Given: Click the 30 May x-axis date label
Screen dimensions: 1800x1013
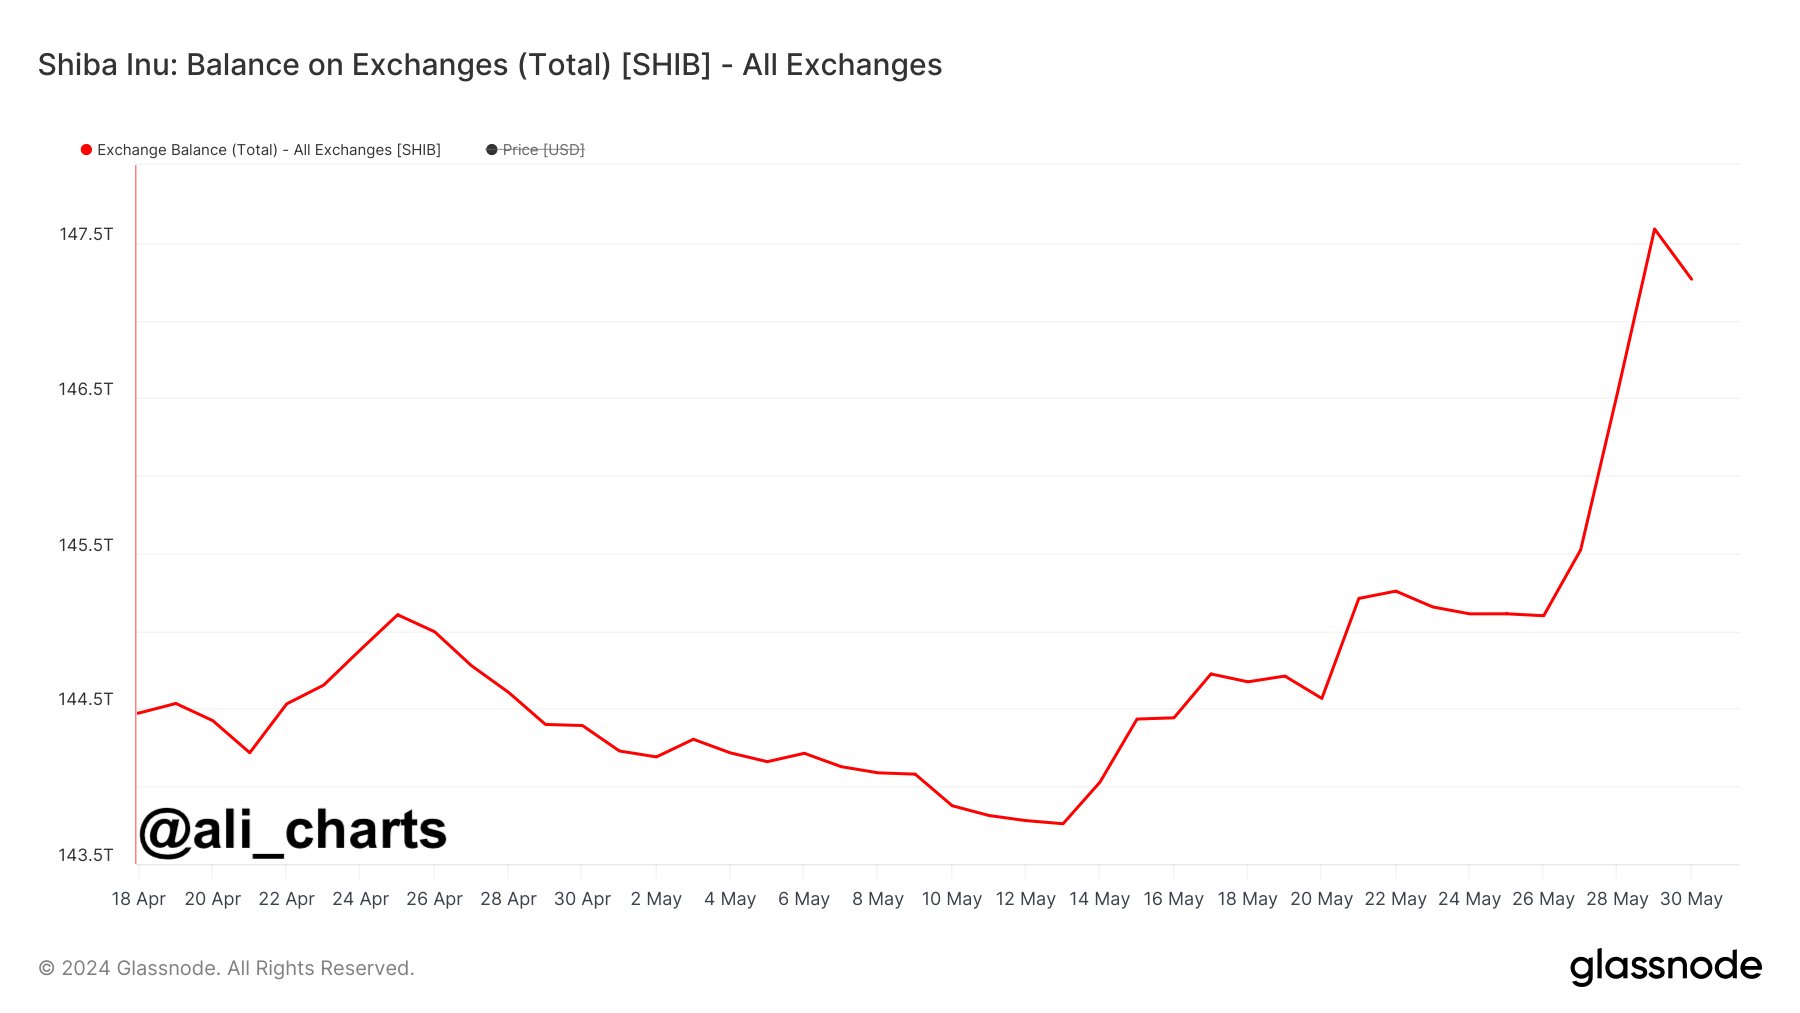Looking at the screenshot, I should coord(1691,899).
